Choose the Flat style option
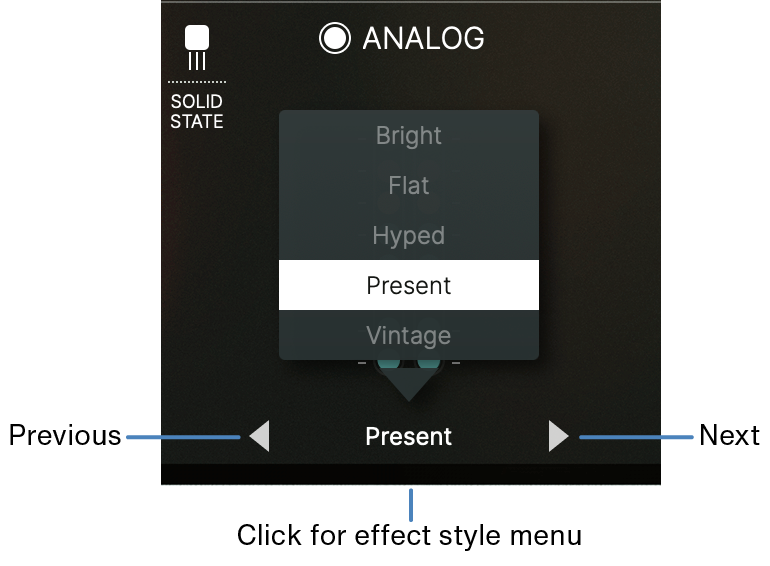 click(x=409, y=186)
